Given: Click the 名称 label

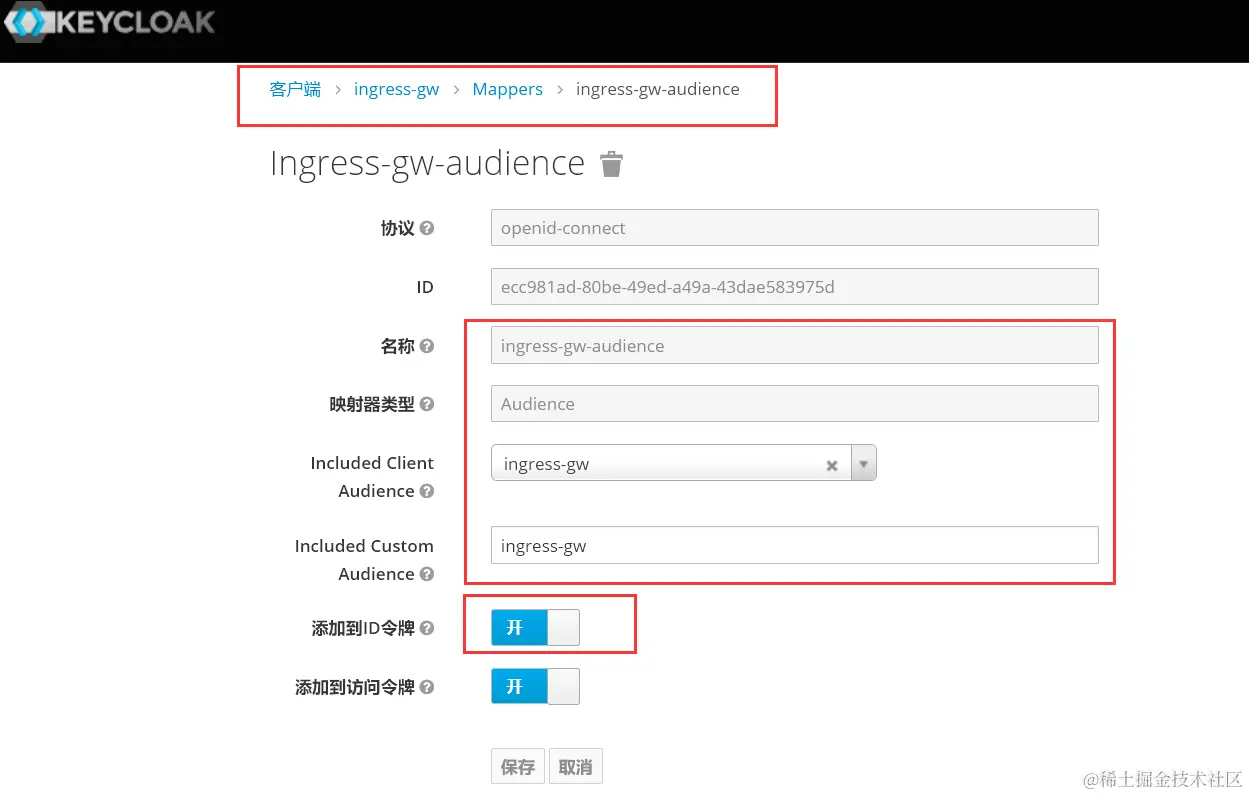Looking at the screenshot, I should coord(398,346).
